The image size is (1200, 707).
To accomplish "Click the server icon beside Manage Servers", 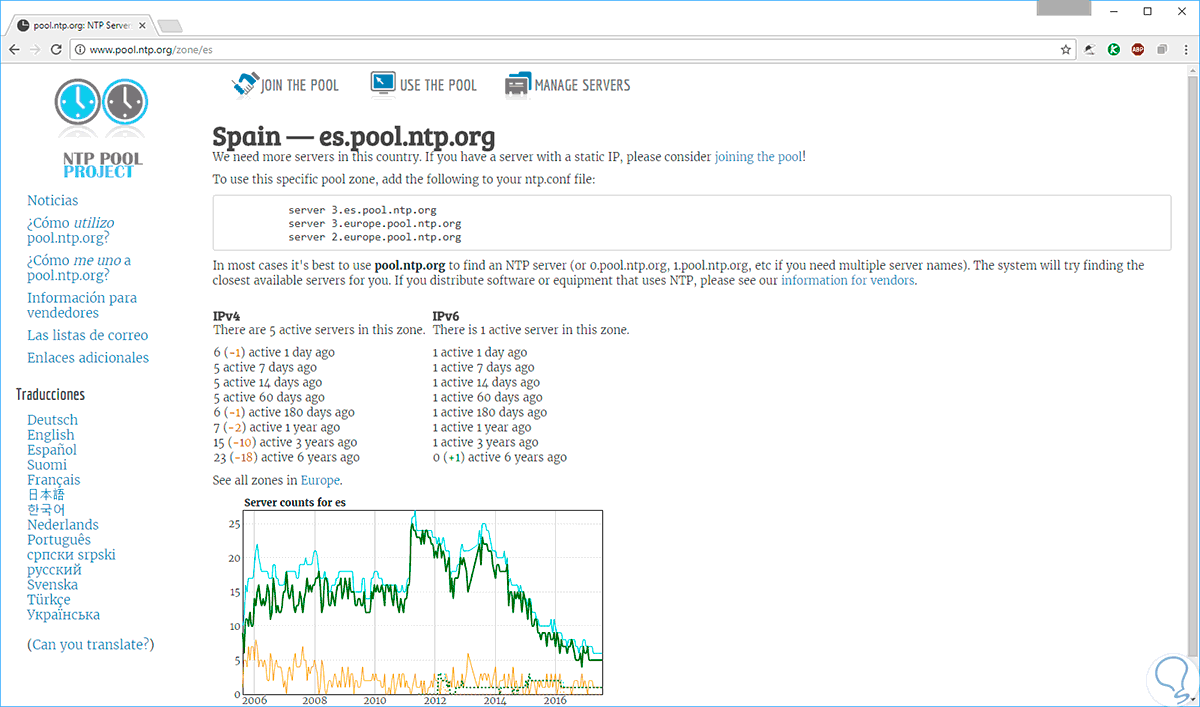I will pyautogui.click(x=518, y=85).
